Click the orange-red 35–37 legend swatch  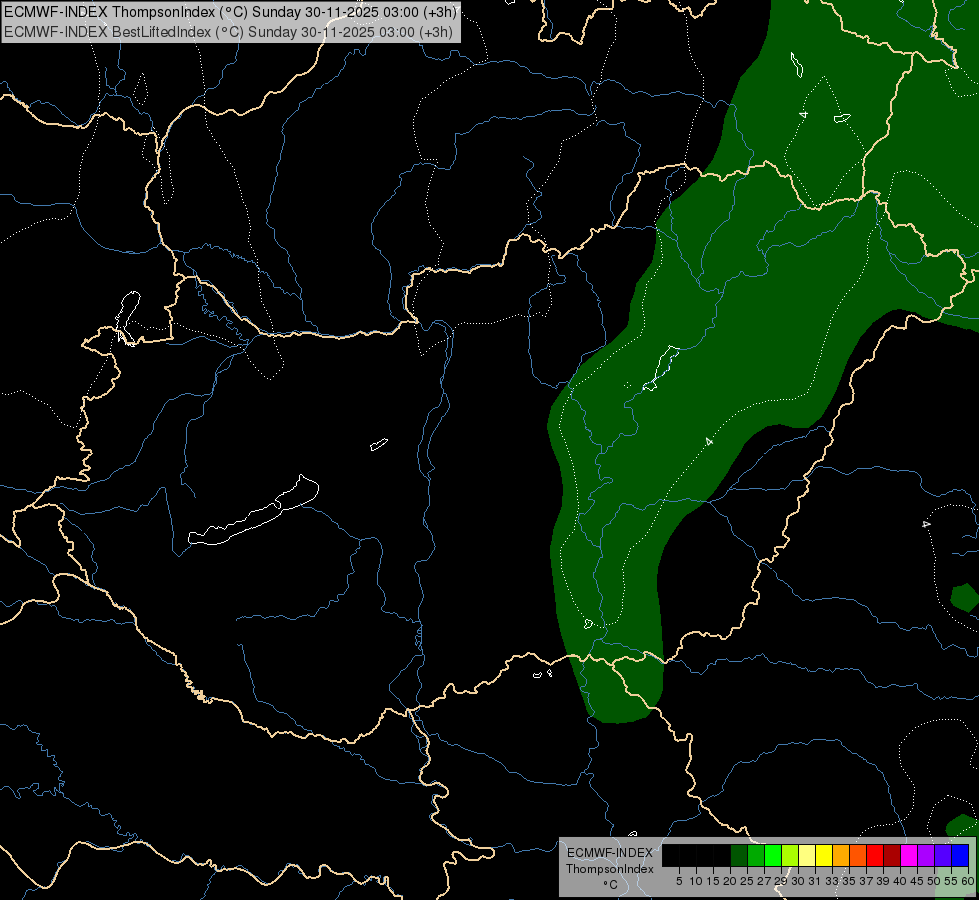click(x=858, y=855)
